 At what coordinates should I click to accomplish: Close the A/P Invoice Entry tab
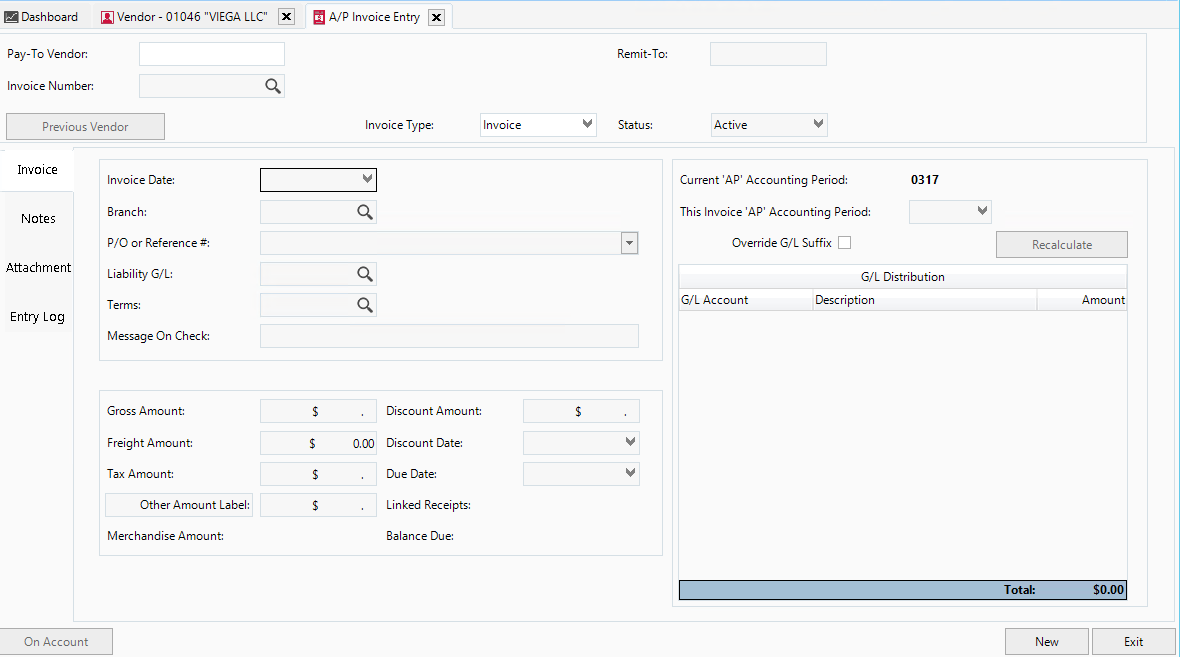(x=436, y=16)
